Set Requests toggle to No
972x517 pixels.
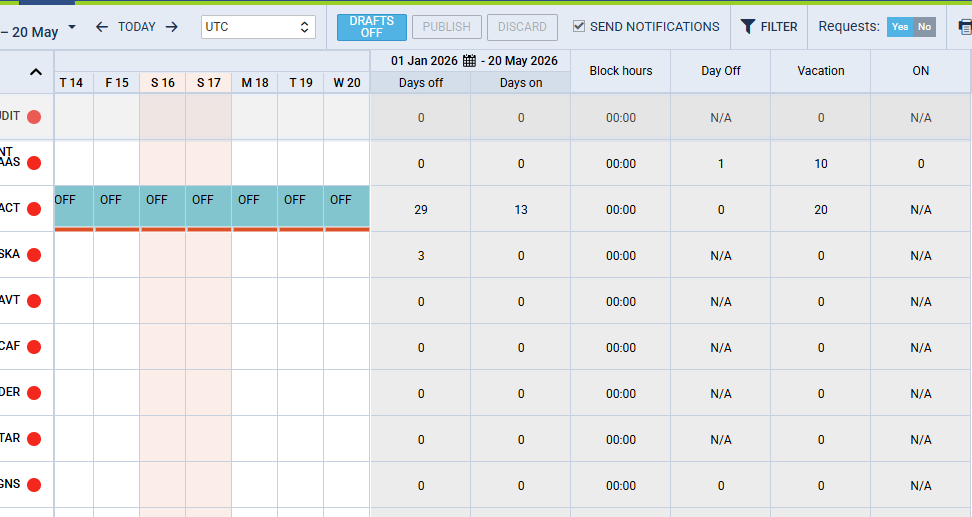(x=924, y=27)
